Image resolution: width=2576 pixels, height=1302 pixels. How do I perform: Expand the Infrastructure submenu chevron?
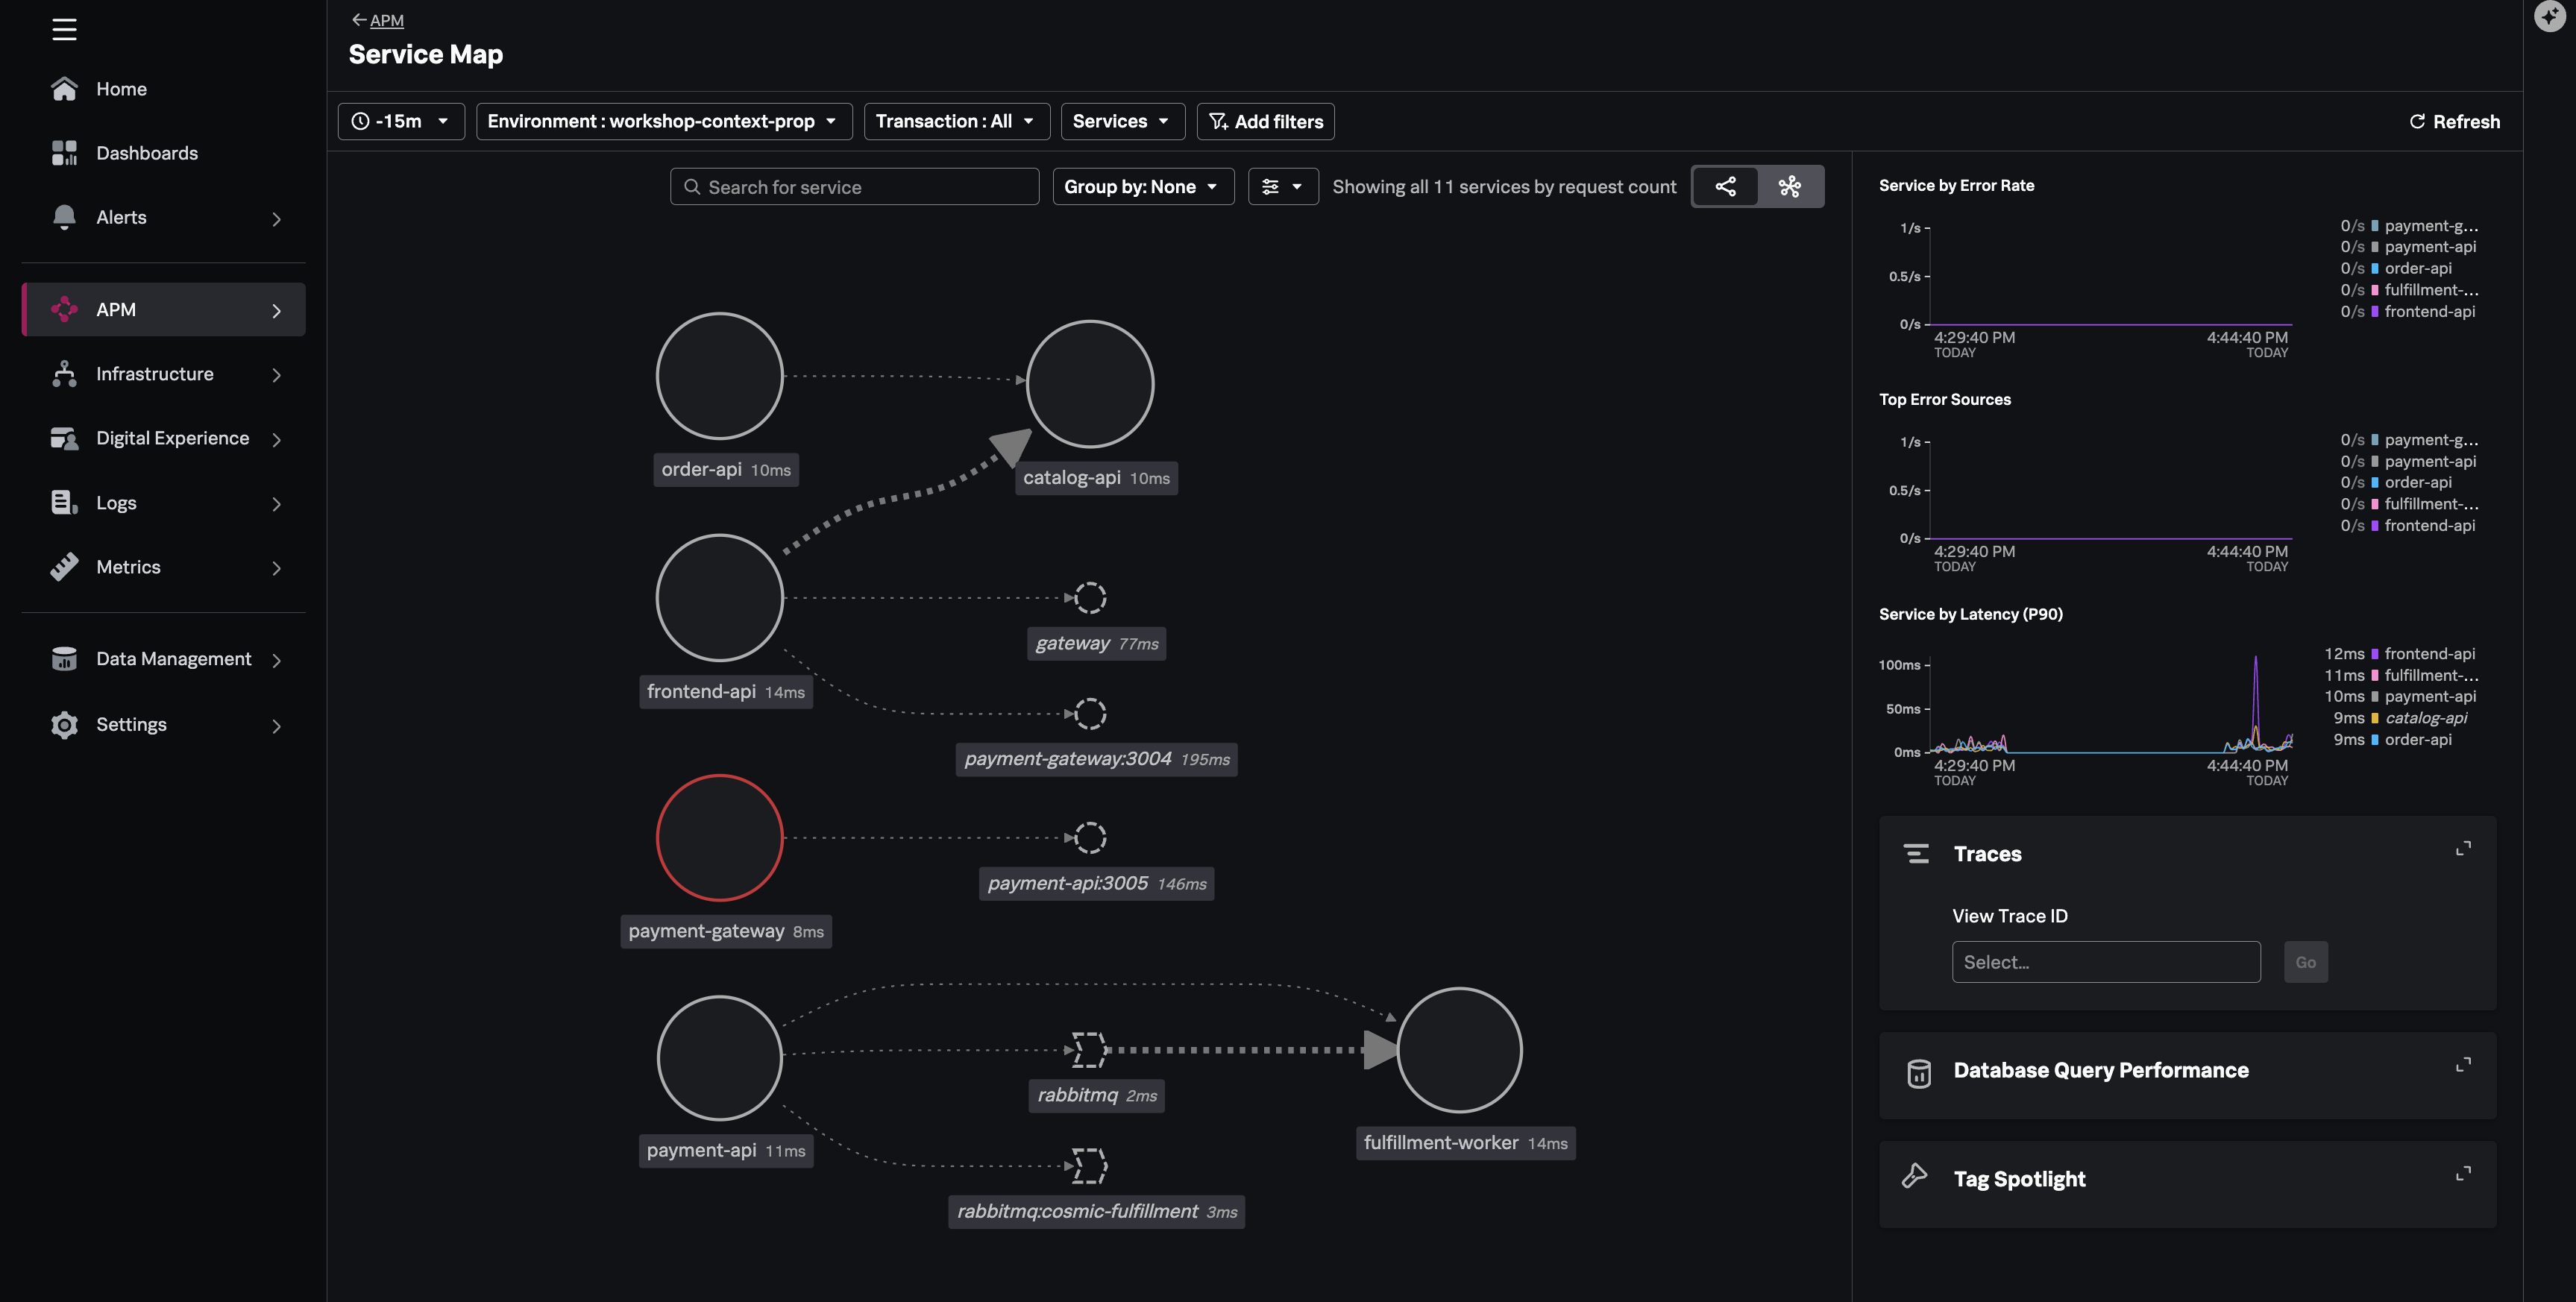coord(277,375)
